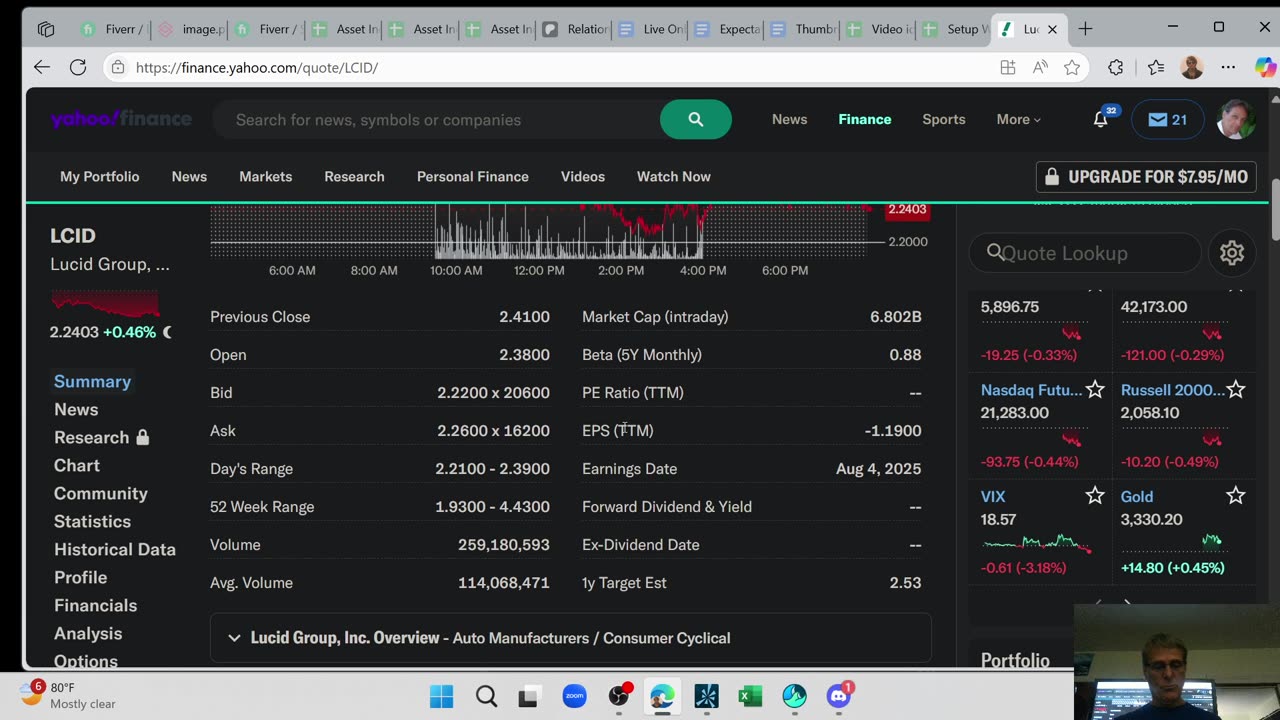Click the browser address bar URL
Viewport: 1280px width, 720px height.
(x=257, y=67)
